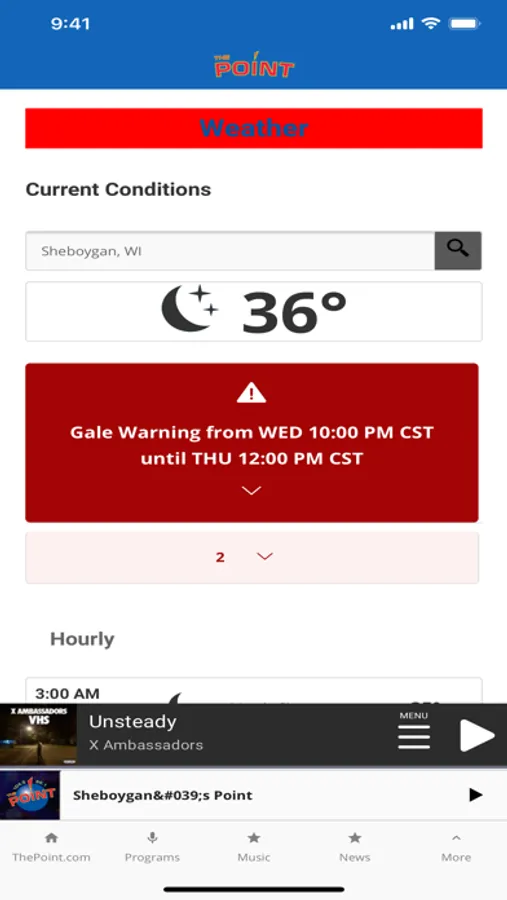
Task: Tap the moon and stars weather icon
Action: click(x=189, y=309)
